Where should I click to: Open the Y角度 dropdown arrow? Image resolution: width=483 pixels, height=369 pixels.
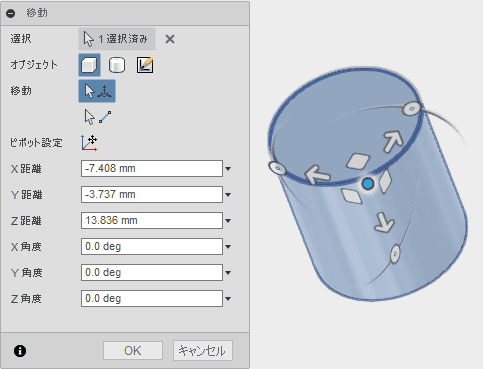point(228,273)
